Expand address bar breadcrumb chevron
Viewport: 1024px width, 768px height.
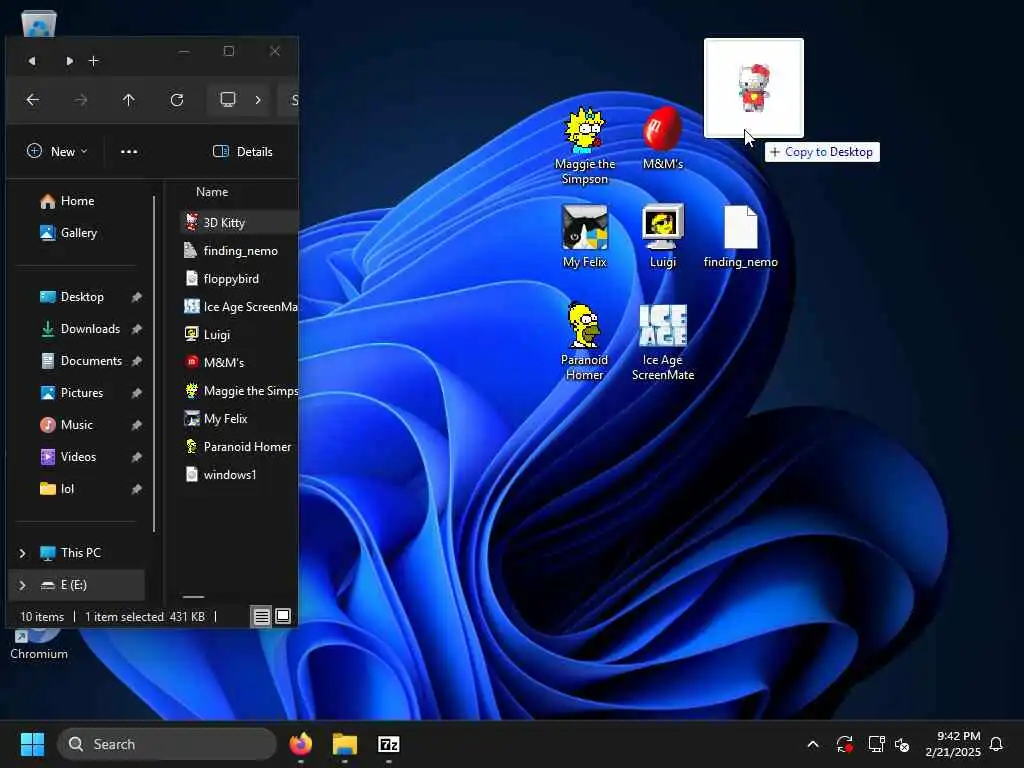[x=258, y=100]
